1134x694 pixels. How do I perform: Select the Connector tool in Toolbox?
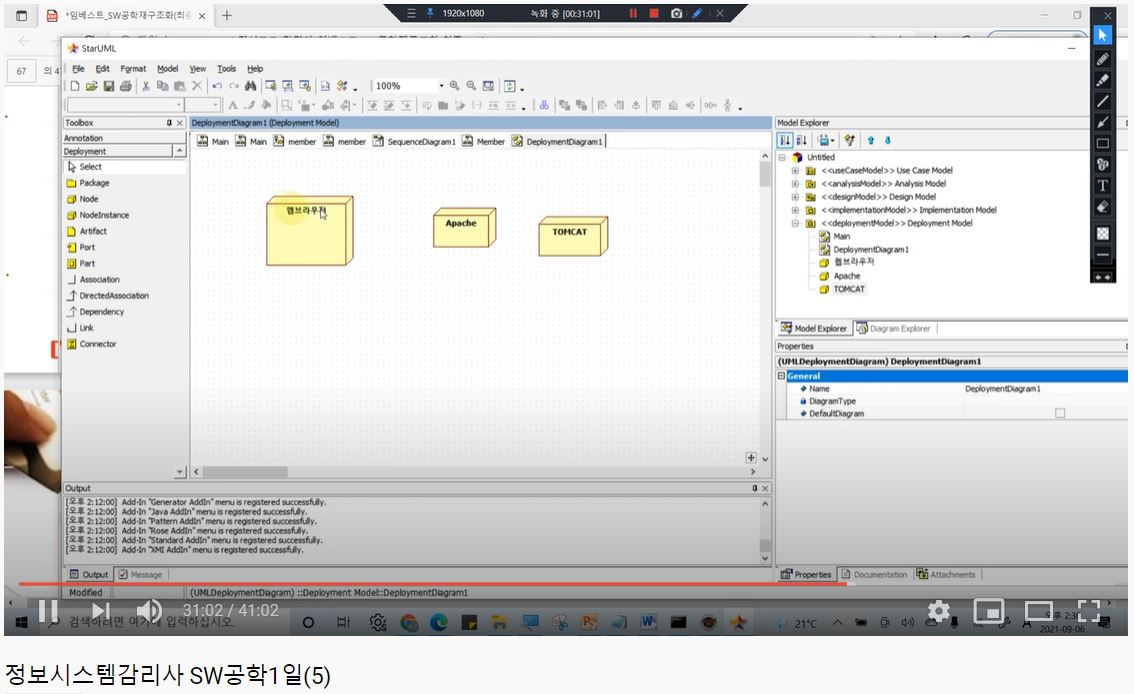click(x=92, y=344)
